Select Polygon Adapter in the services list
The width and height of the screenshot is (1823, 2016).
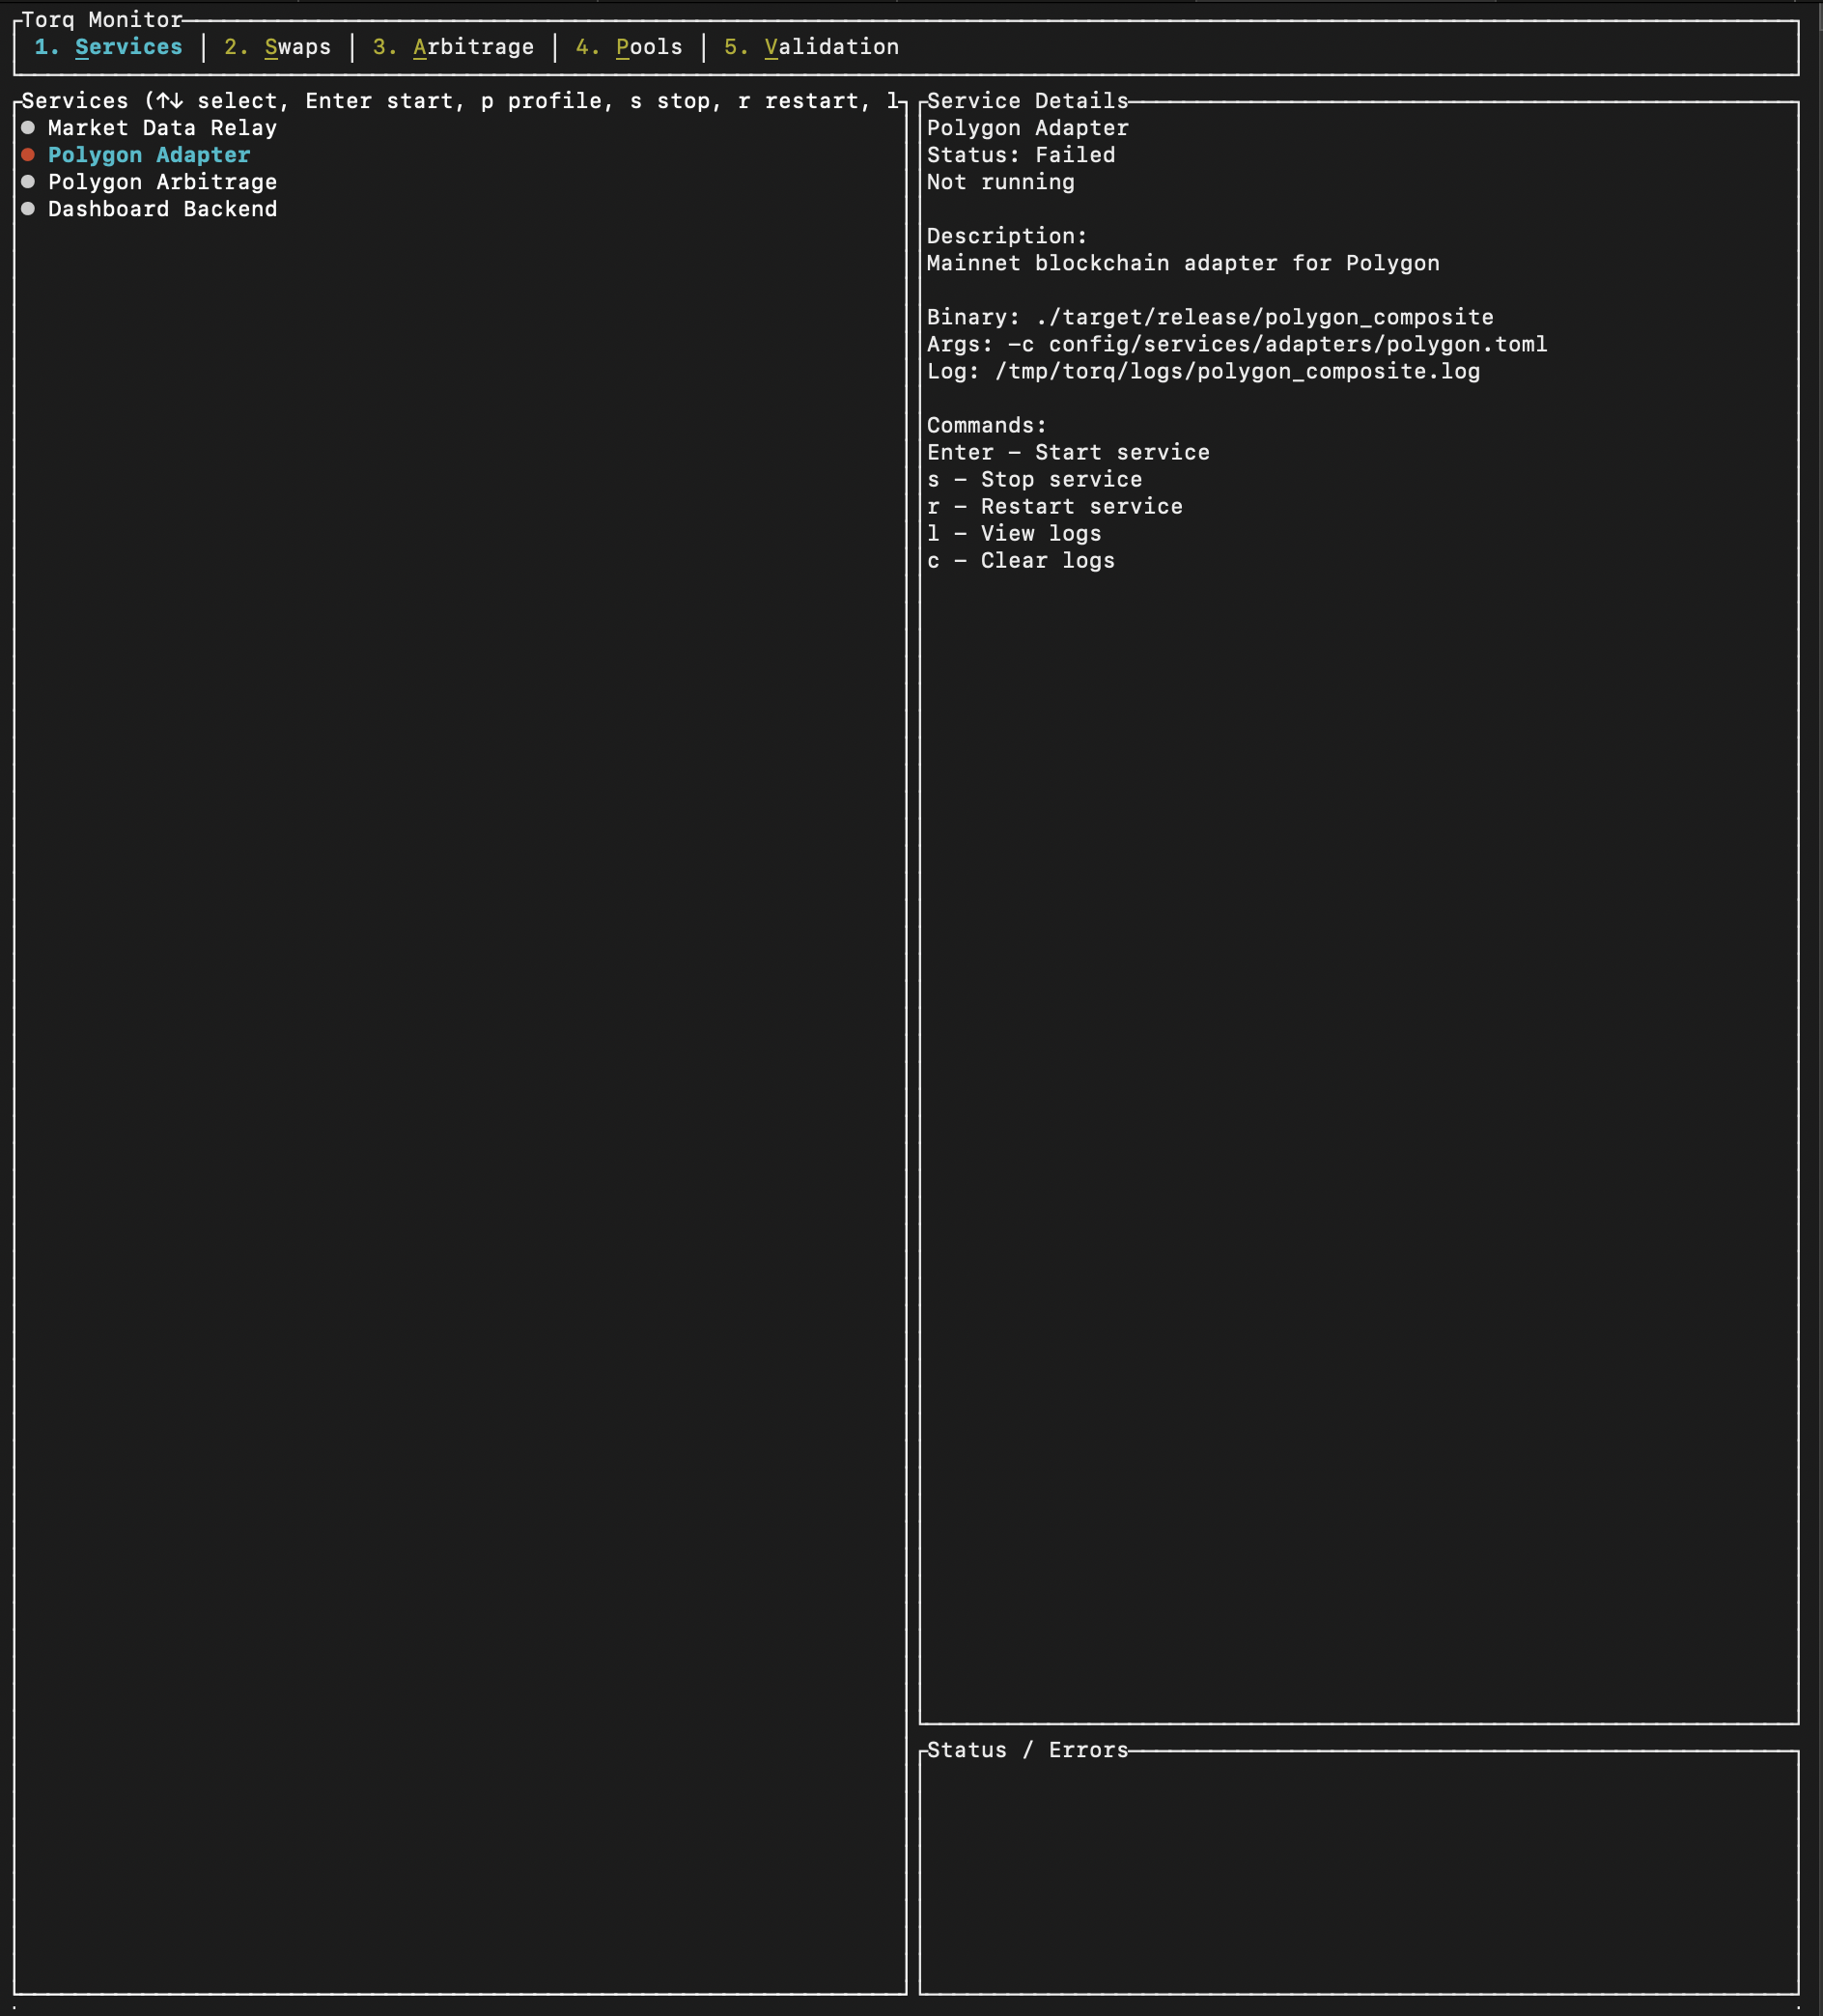click(460, 155)
